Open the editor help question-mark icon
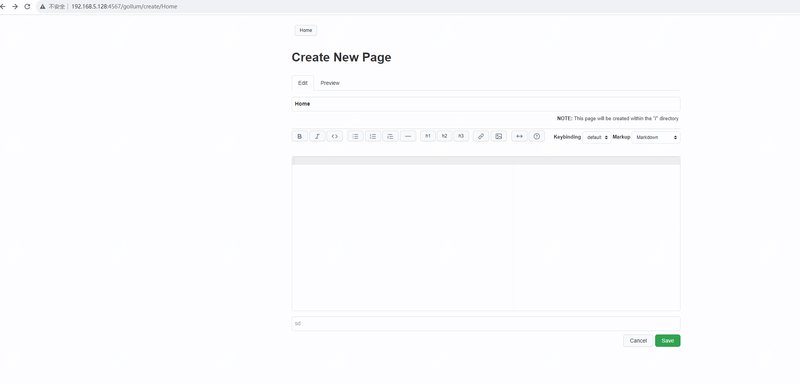This screenshot has height=384, width=800. point(536,137)
